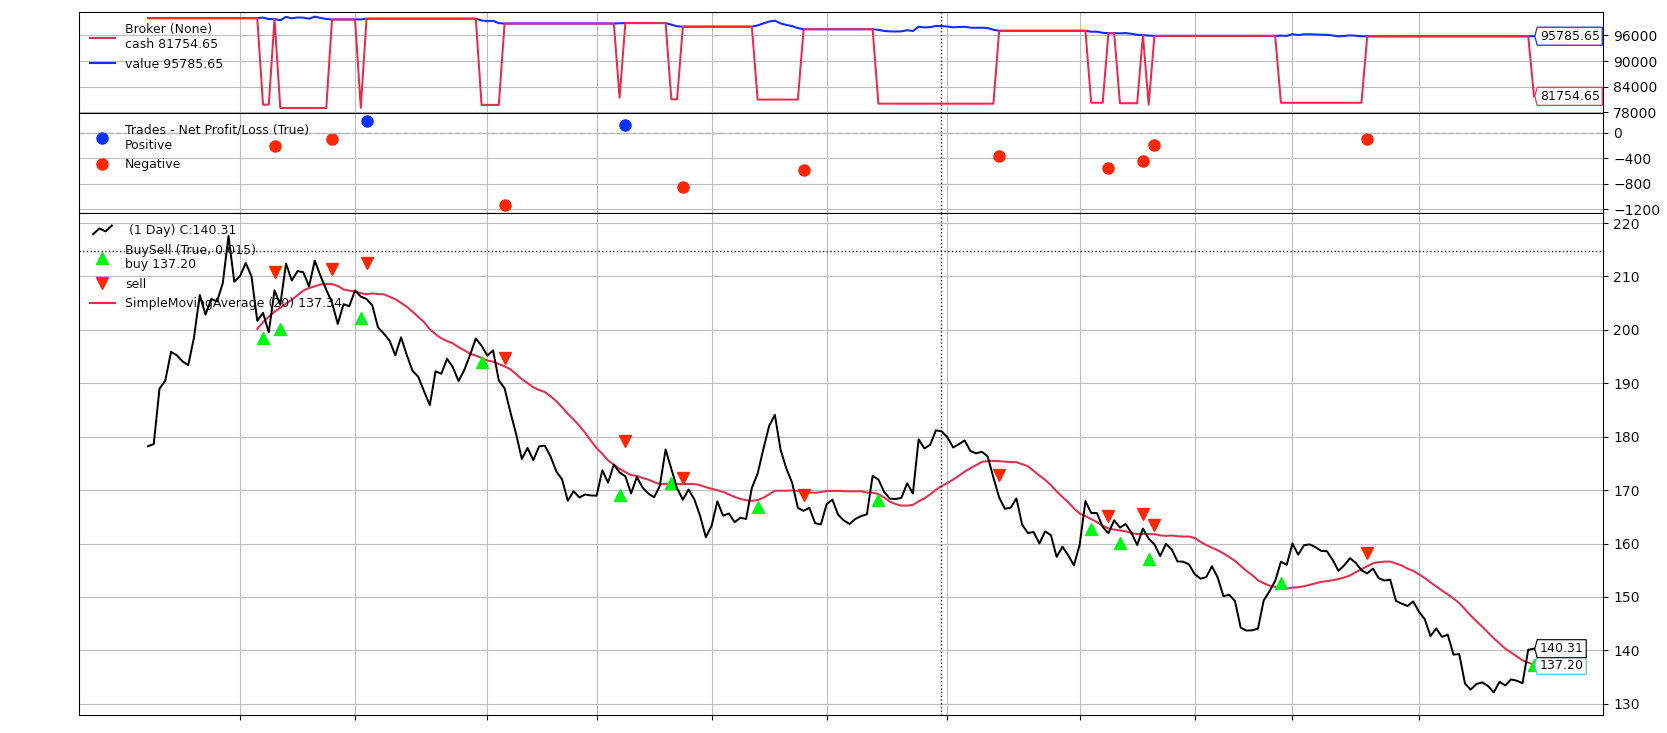Click 'BuySell (True, 0.015)' legend entry
Image resolution: width=1667 pixels, height=733 pixels.
coord(190,250)
